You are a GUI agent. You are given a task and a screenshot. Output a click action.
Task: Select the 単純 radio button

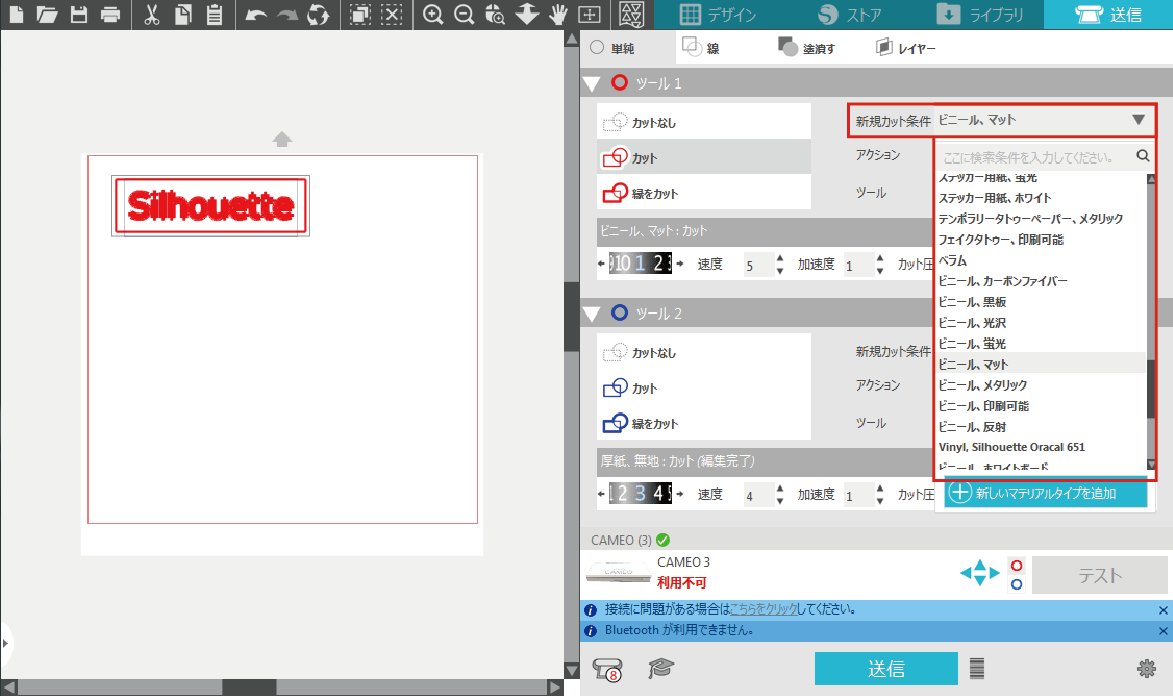click(x=598, y=47)
